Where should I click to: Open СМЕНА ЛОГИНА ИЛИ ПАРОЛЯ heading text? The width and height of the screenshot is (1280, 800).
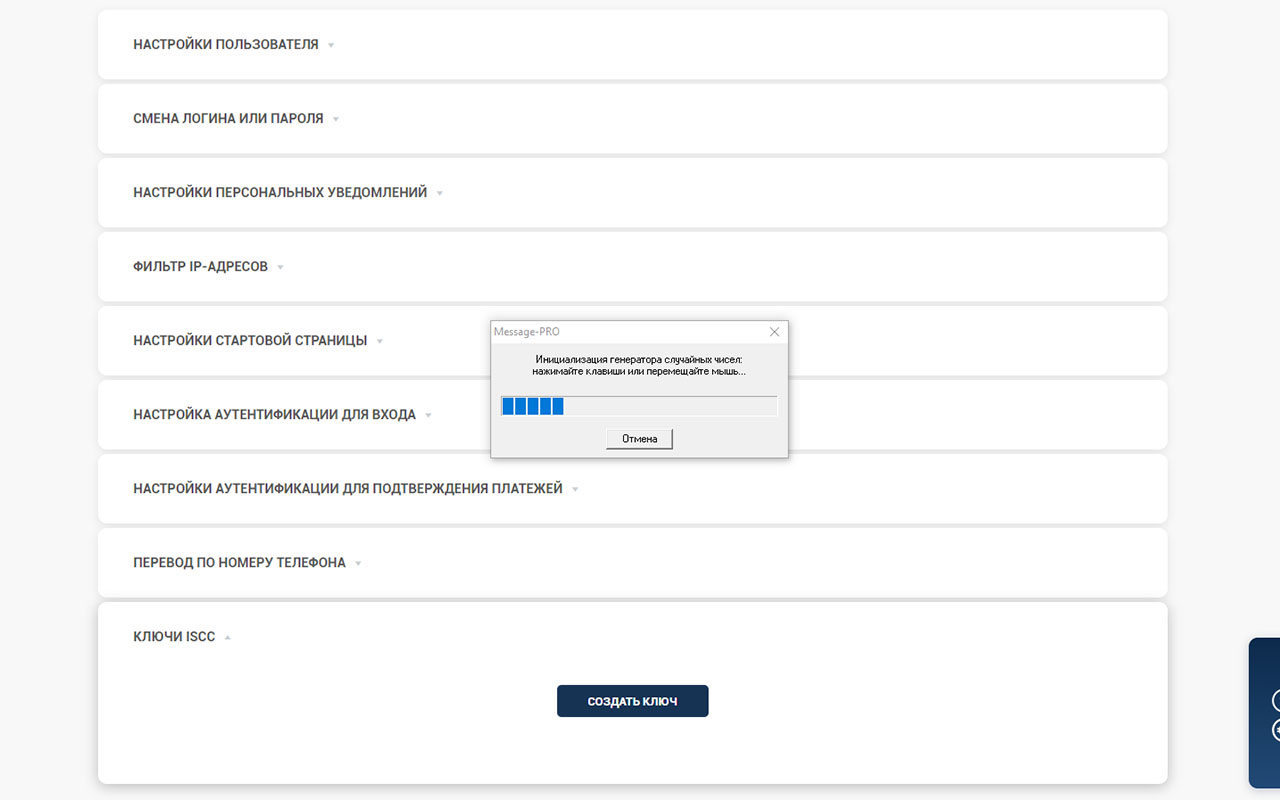pos(228,119)
